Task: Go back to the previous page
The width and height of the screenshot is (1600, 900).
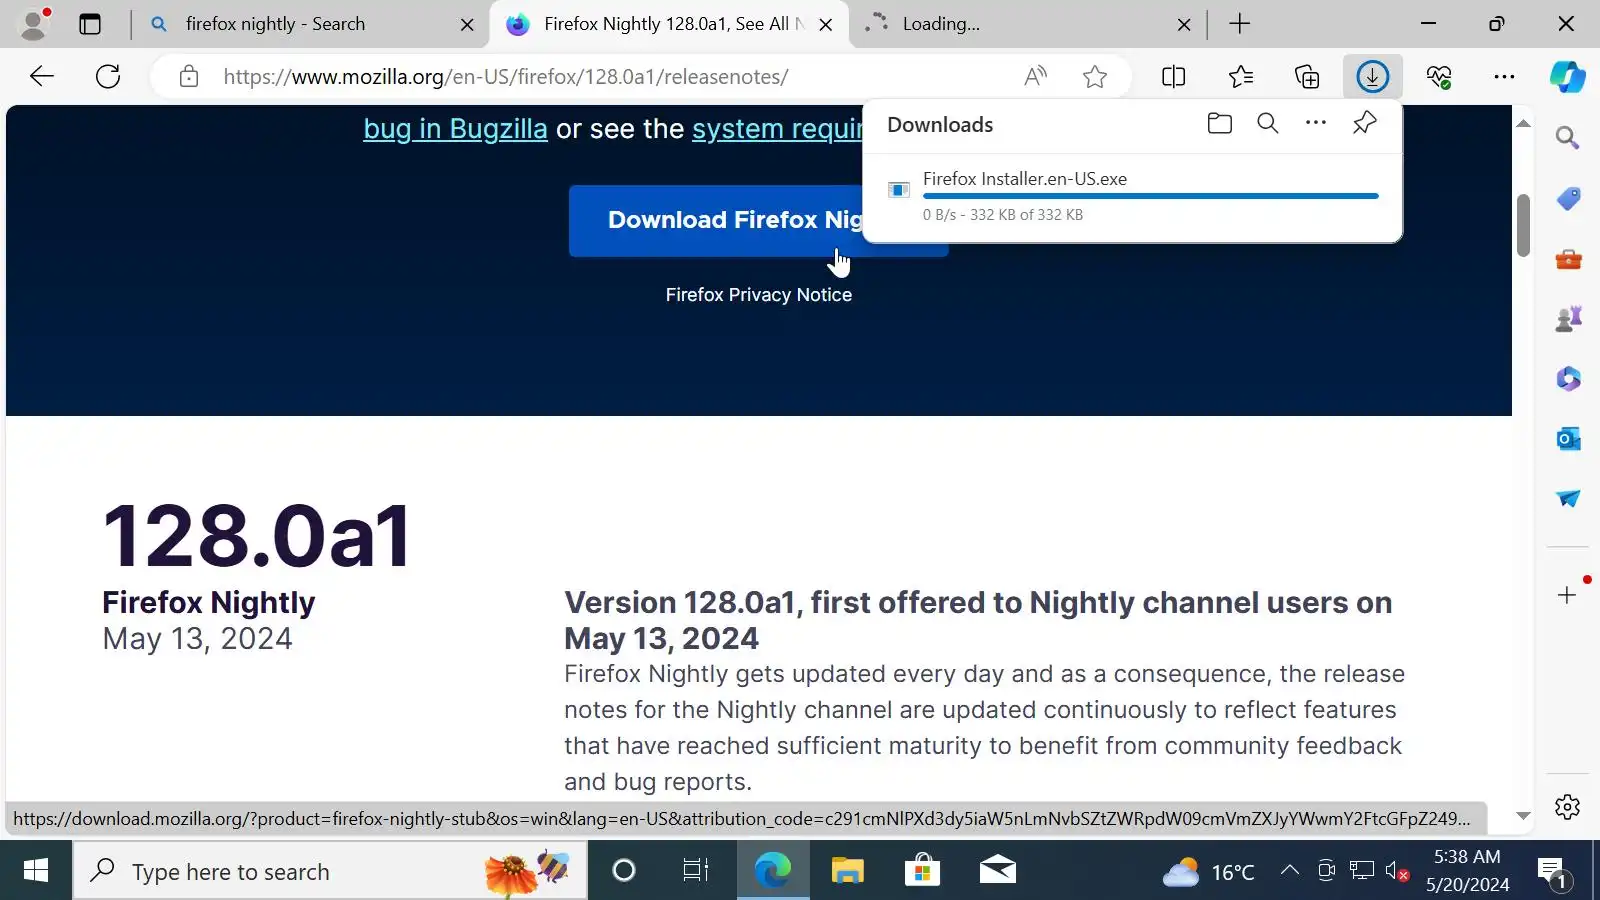Action: (42, 76)
